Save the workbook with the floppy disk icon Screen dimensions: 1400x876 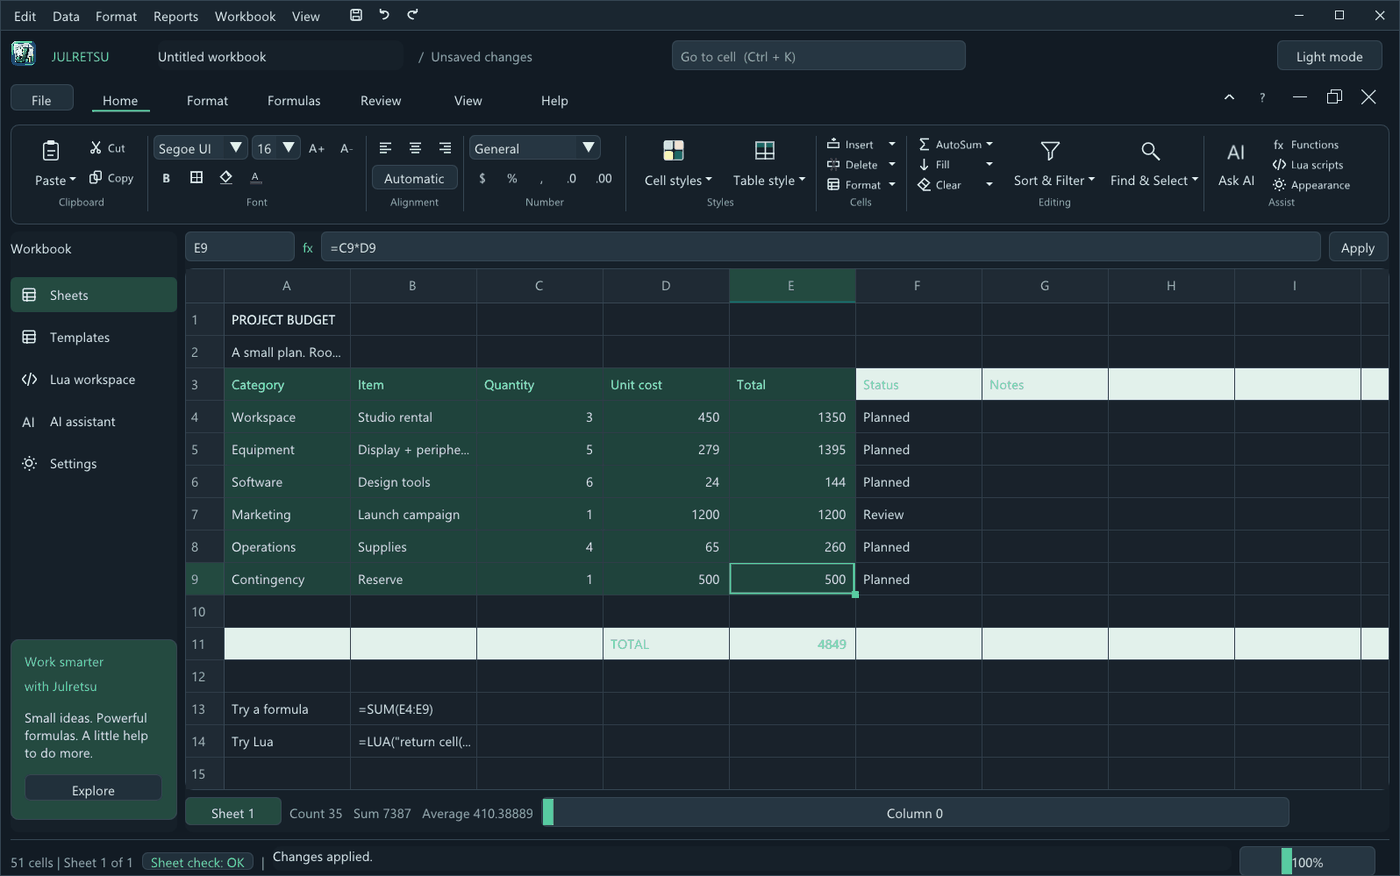tap(356, 15)
